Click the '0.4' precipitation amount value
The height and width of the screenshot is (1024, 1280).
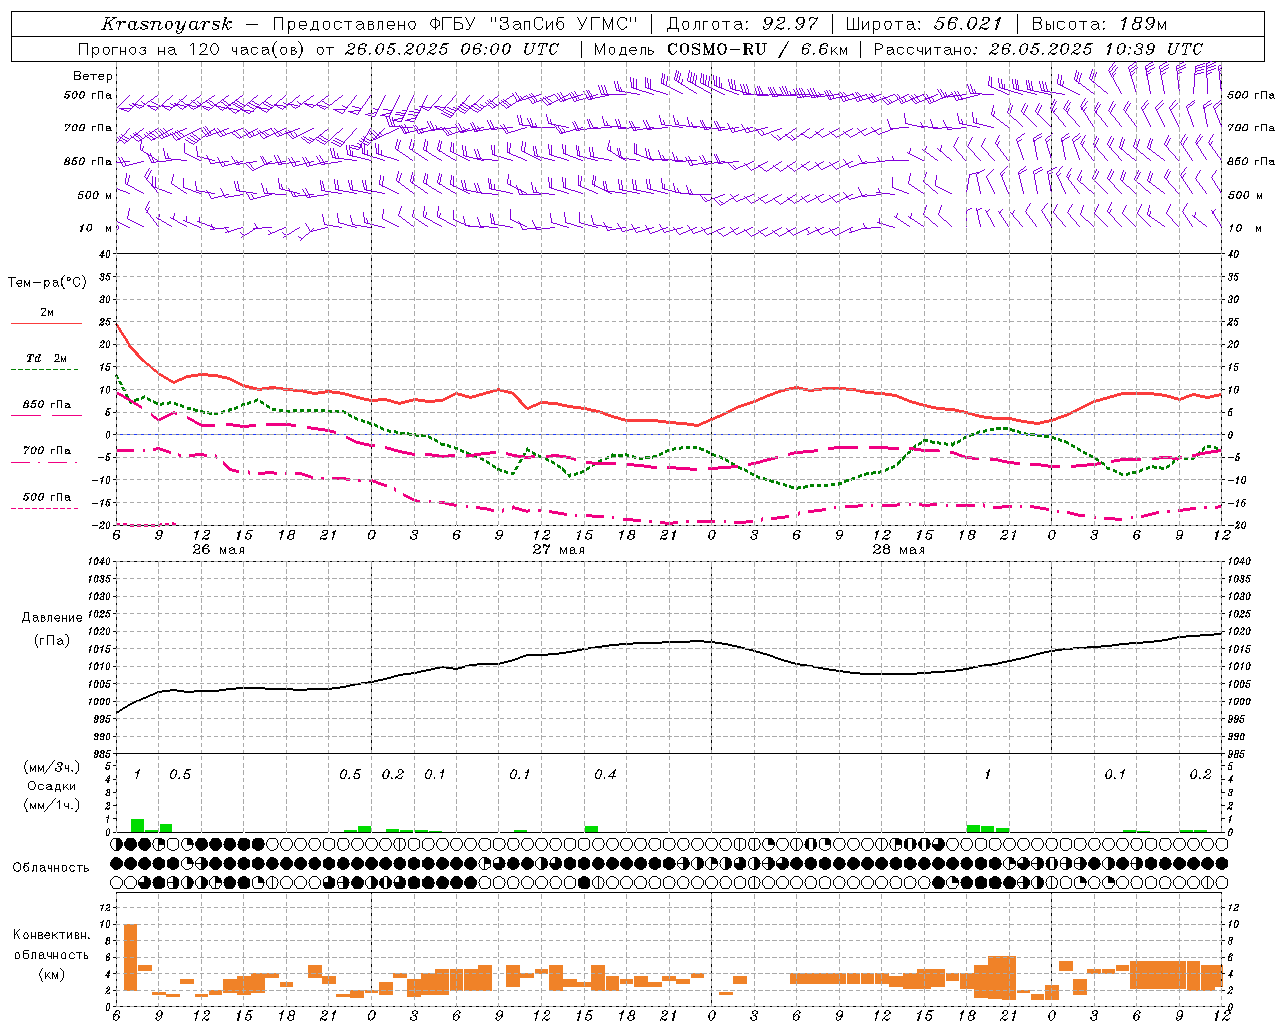(x=605, y=775)
